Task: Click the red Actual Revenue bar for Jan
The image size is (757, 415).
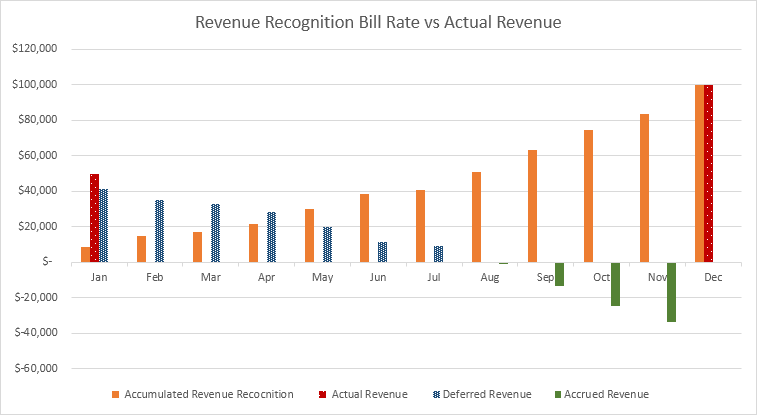Action: [94, 218]
